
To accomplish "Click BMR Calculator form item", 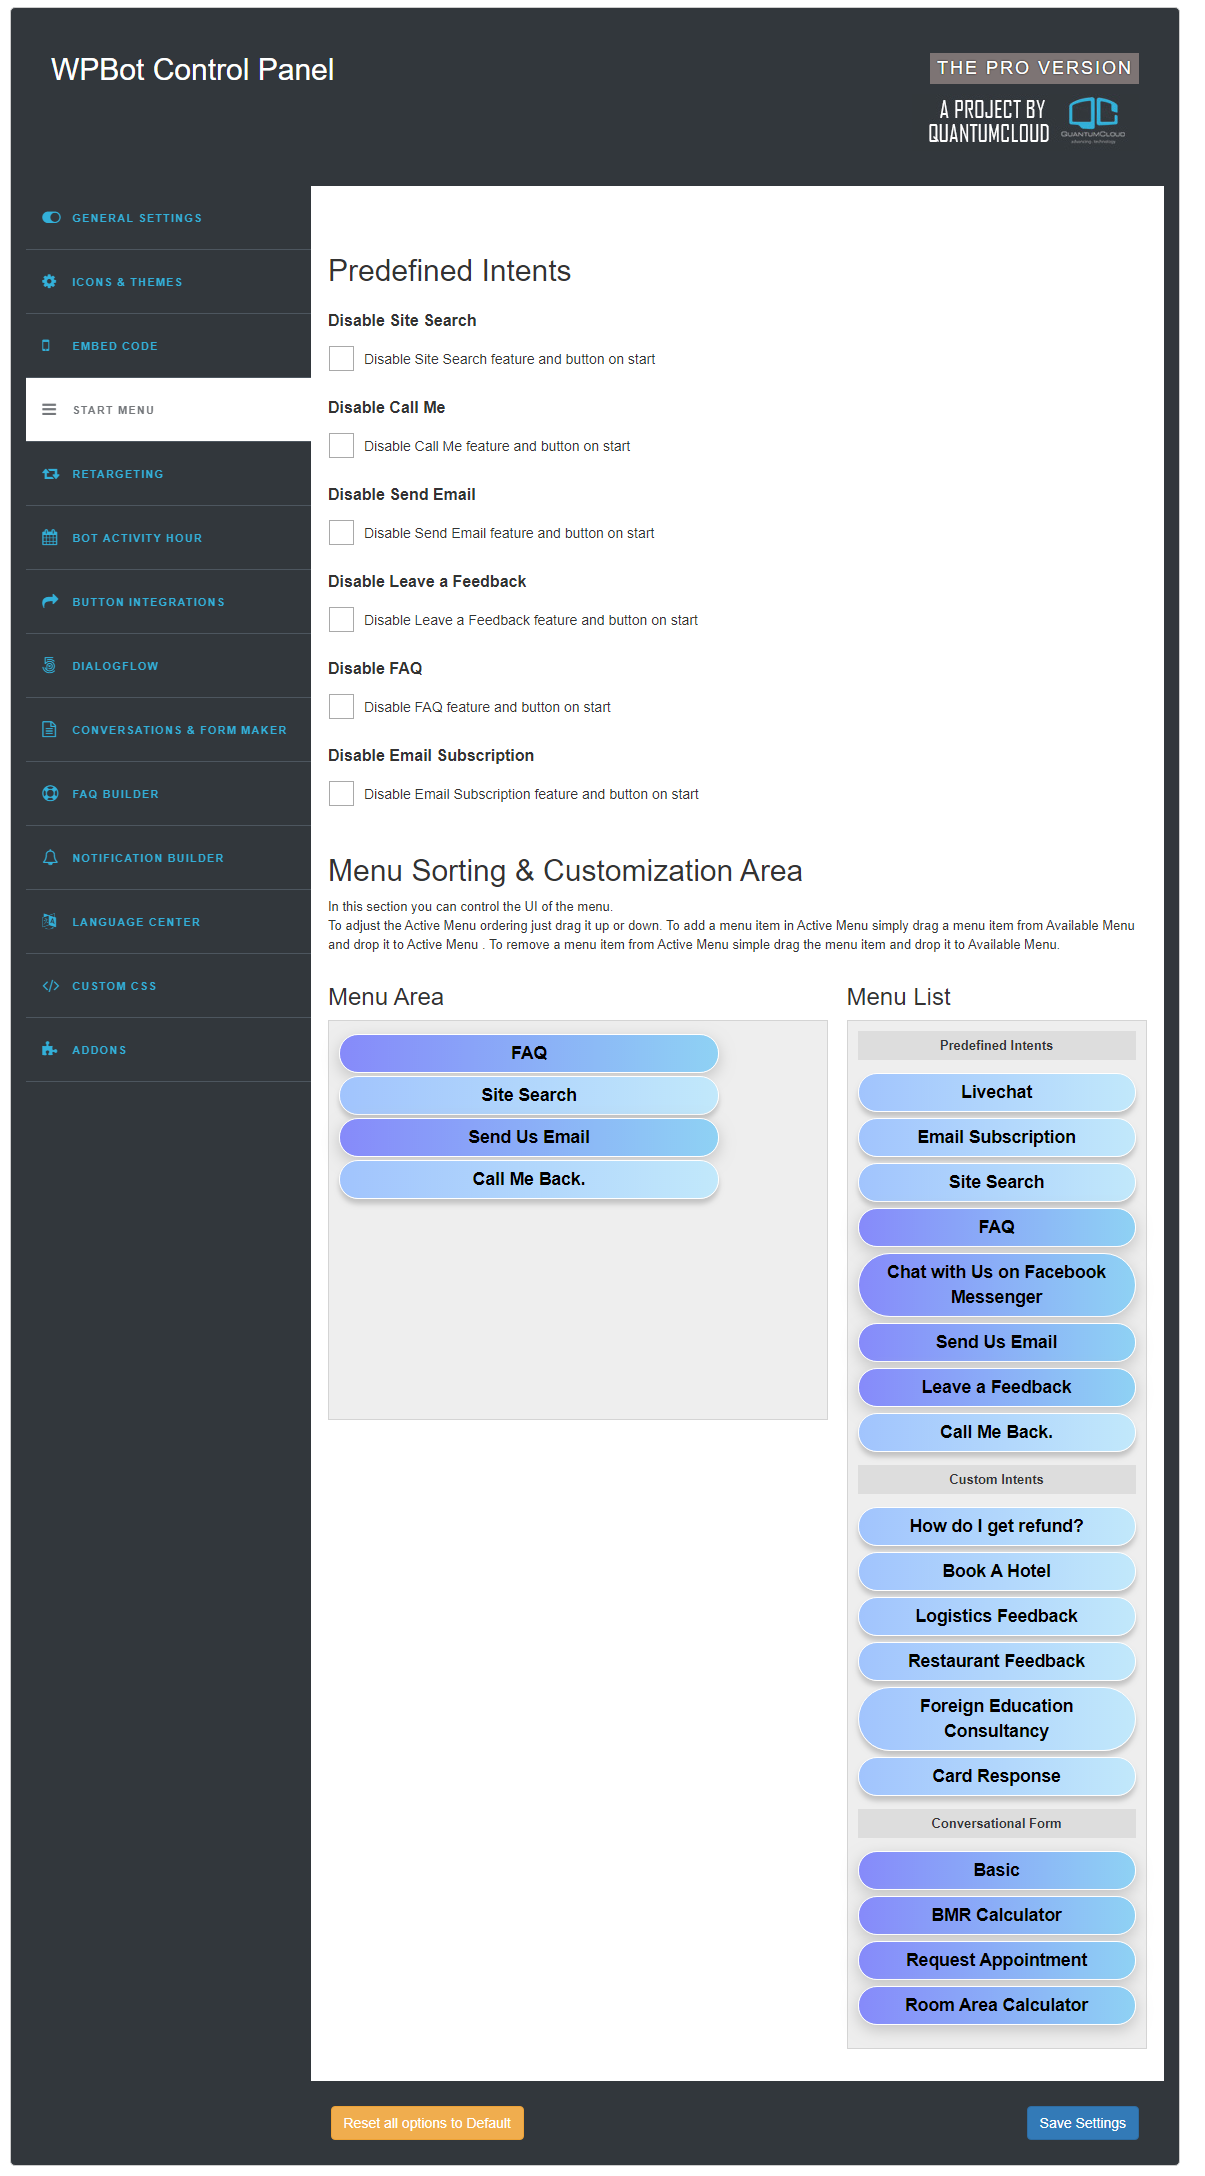I will coord(996,1915).
